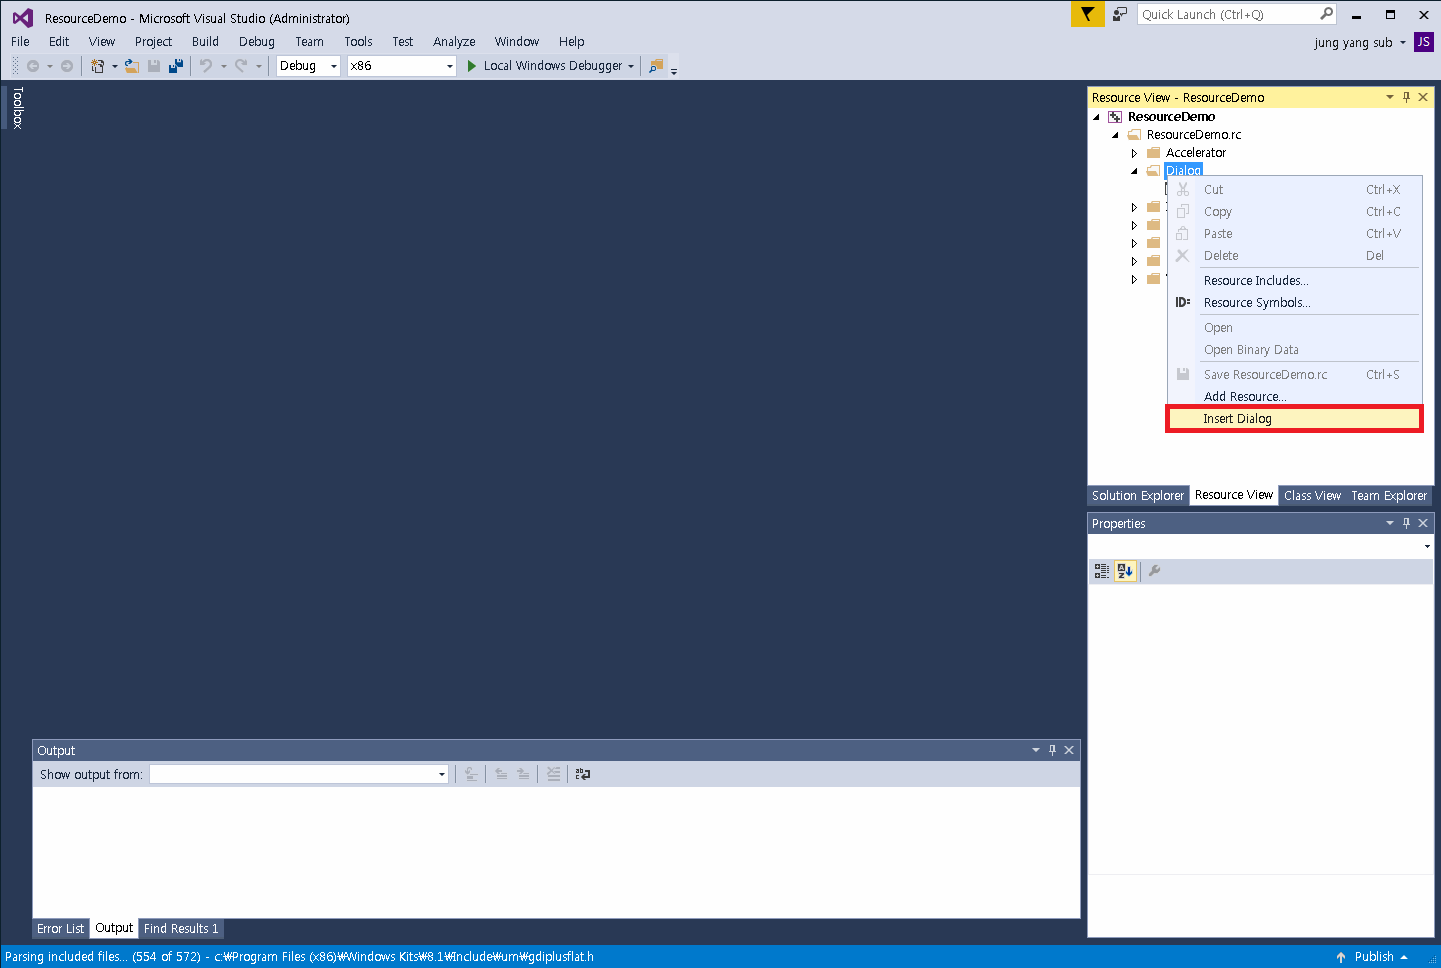Viewport: 1441px width, 968px height.
Task: Pin the Resource View panel
Action: [1406, 97]
